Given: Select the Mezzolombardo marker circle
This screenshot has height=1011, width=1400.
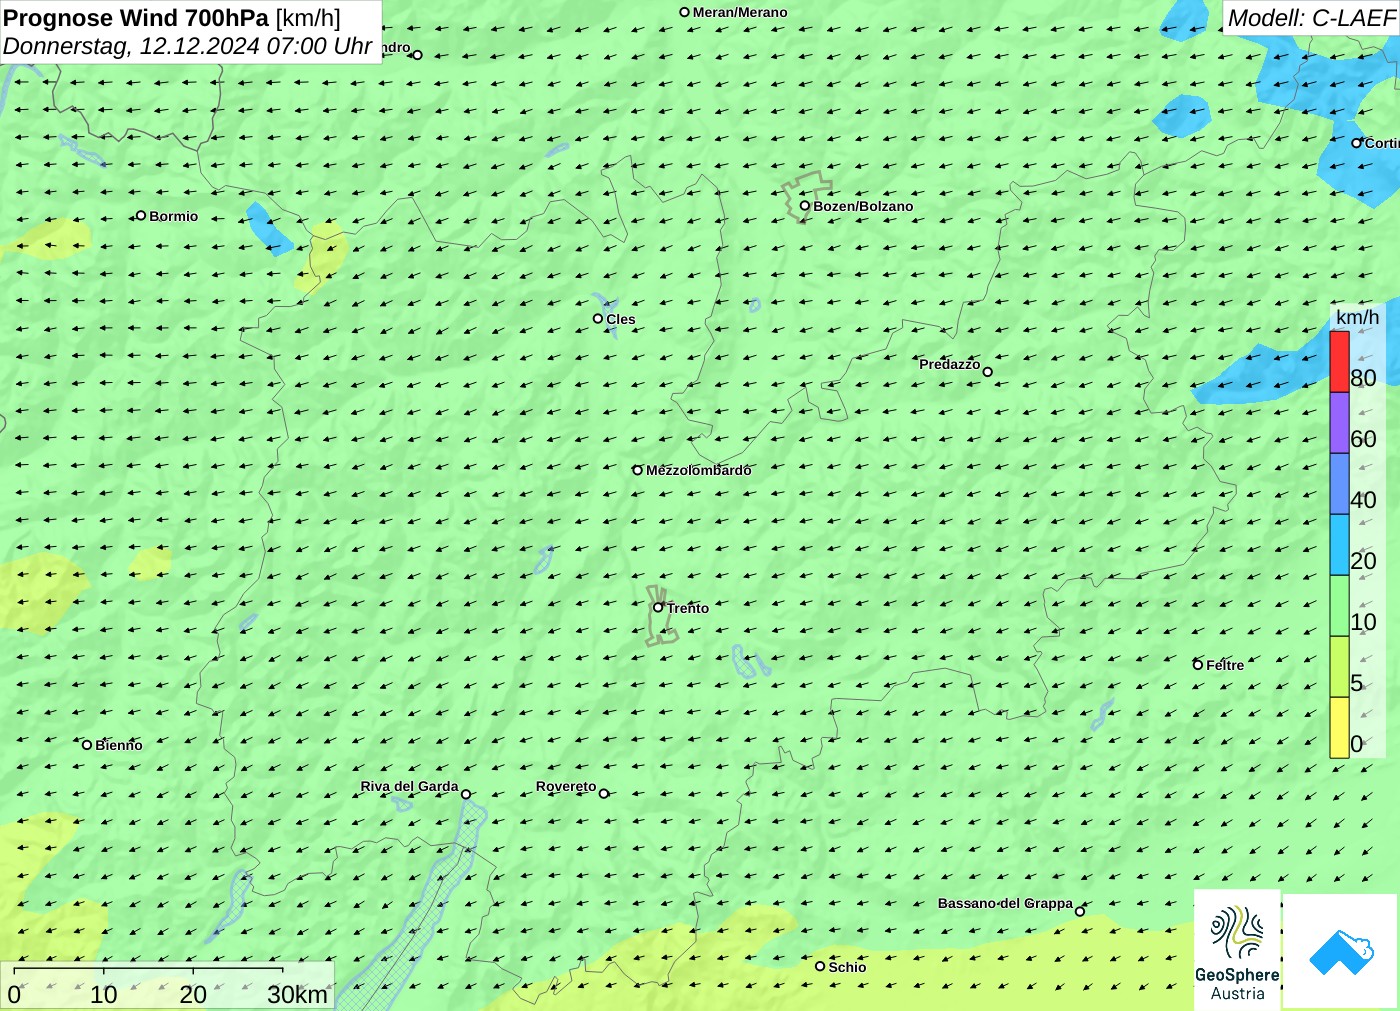Looking at the screenshot, I should click(637, 470).
